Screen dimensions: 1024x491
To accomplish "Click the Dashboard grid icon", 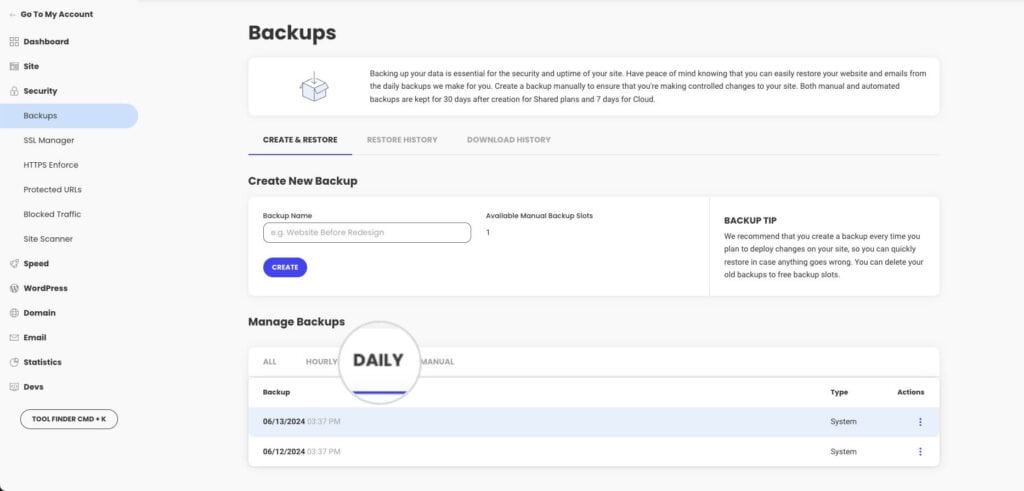I will click(14, 42).
